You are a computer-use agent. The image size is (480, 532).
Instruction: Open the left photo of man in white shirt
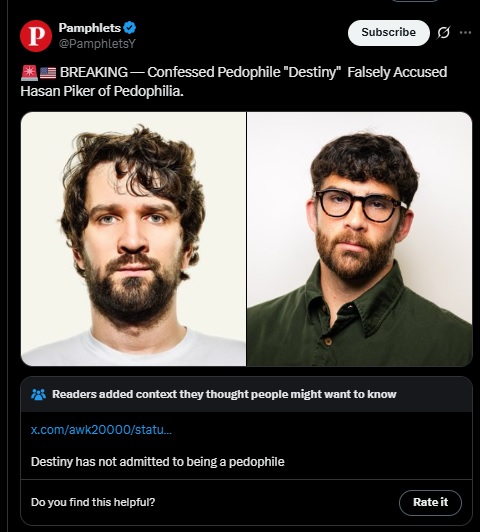tap(133, 239)
